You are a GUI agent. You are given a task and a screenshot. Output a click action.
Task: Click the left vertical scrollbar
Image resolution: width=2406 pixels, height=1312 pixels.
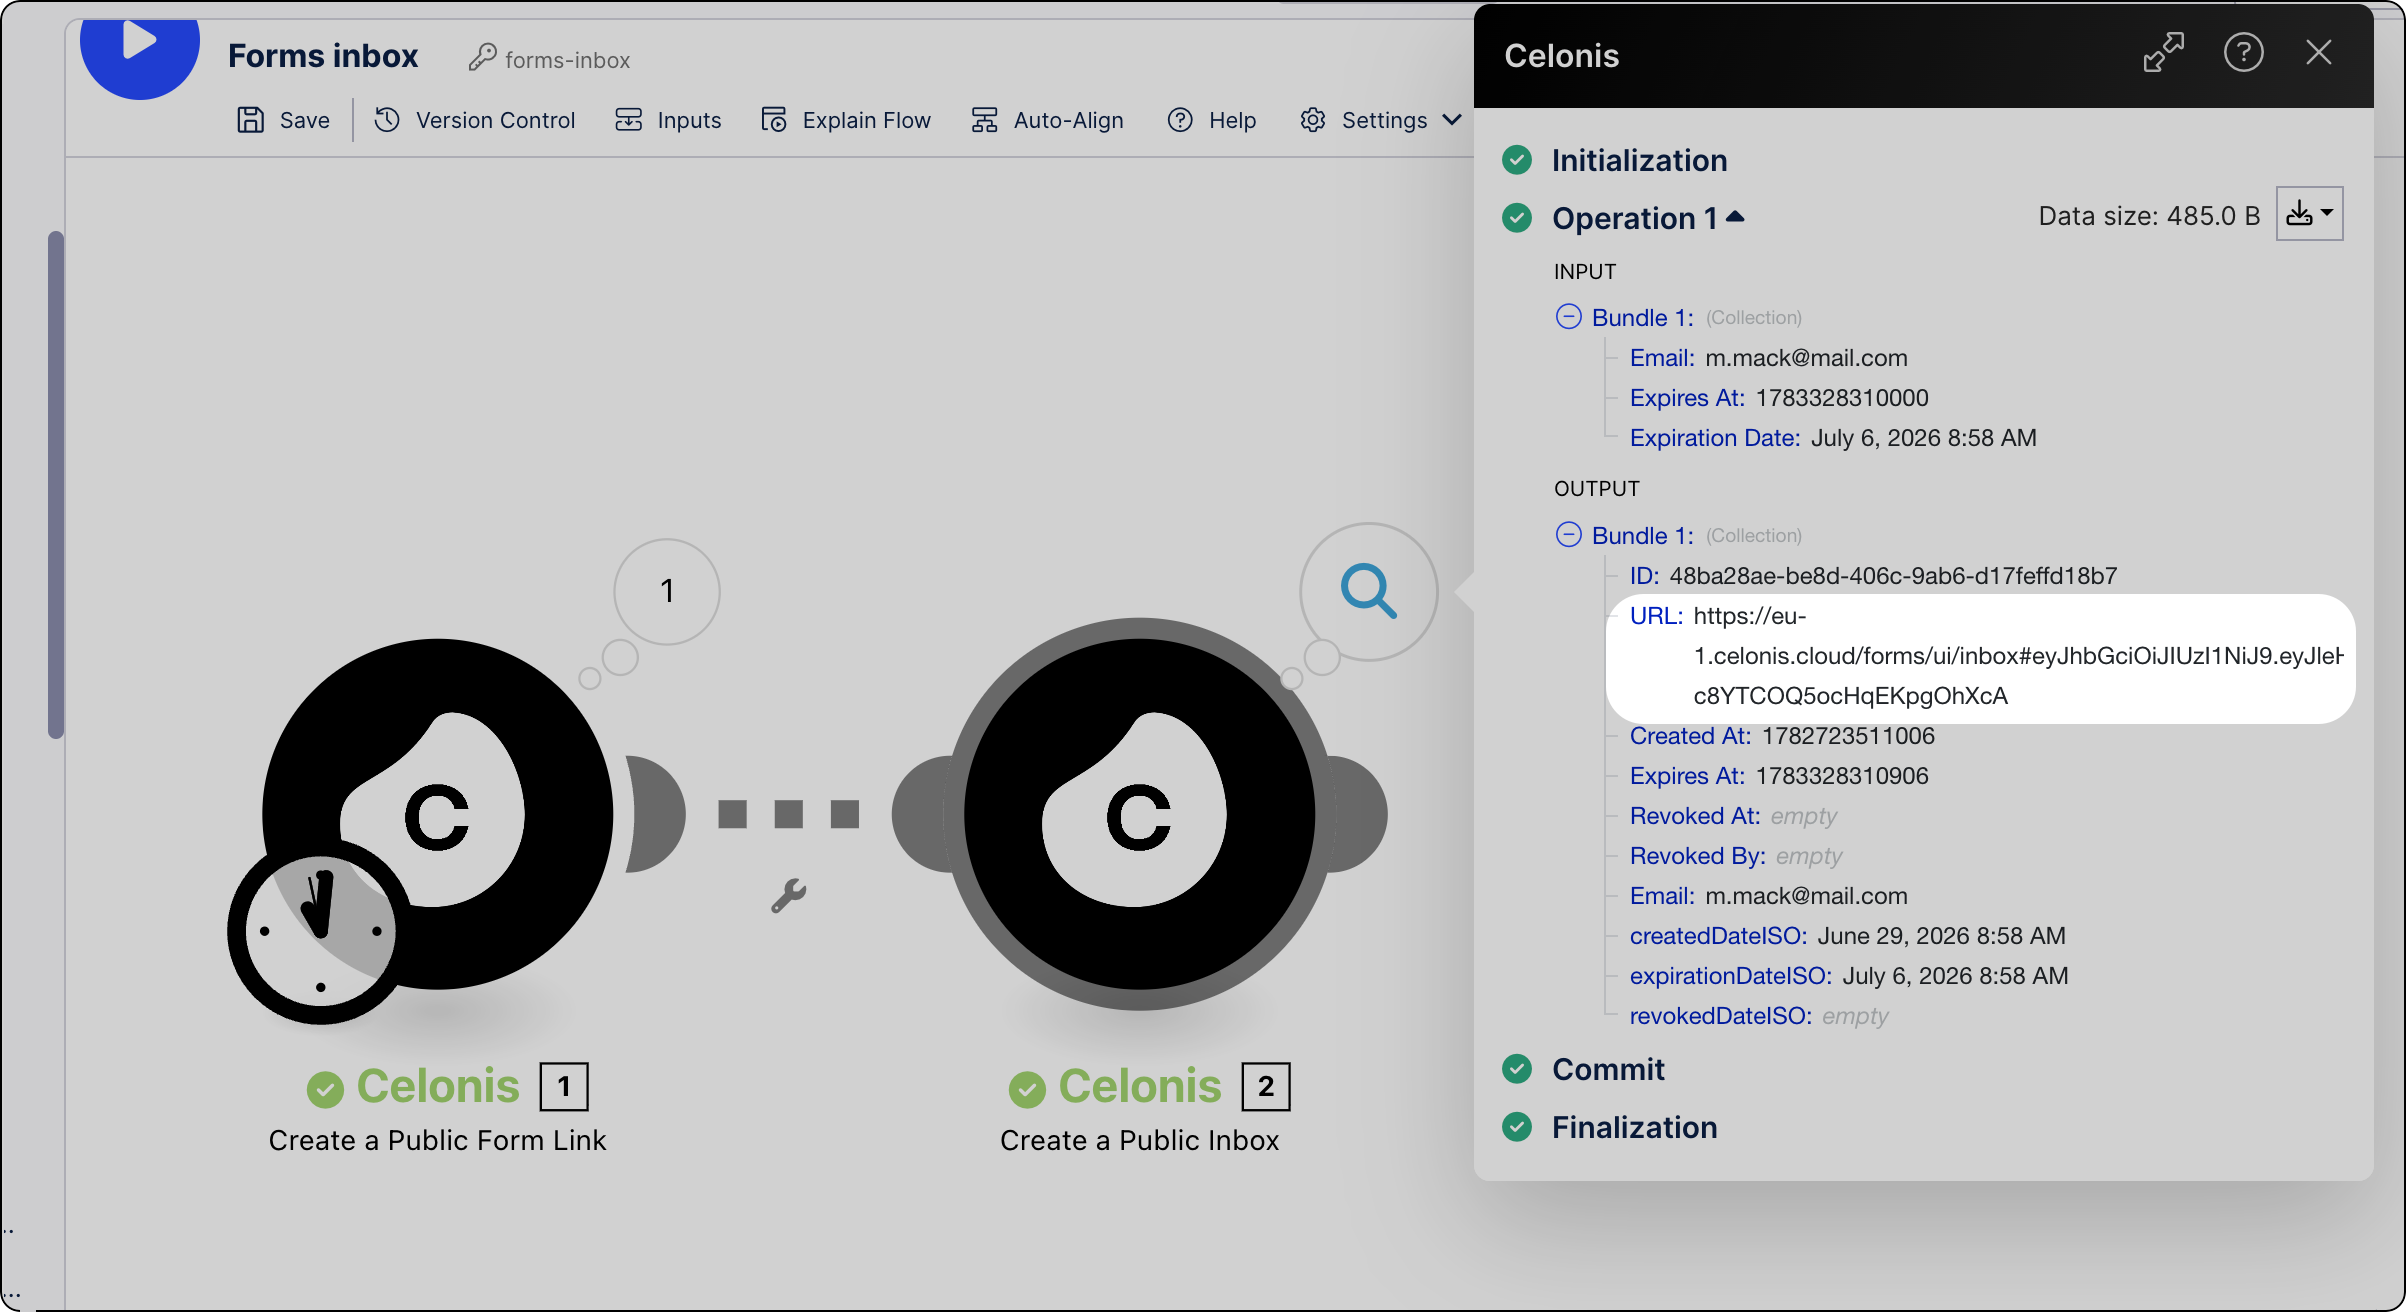coord(56,485)
